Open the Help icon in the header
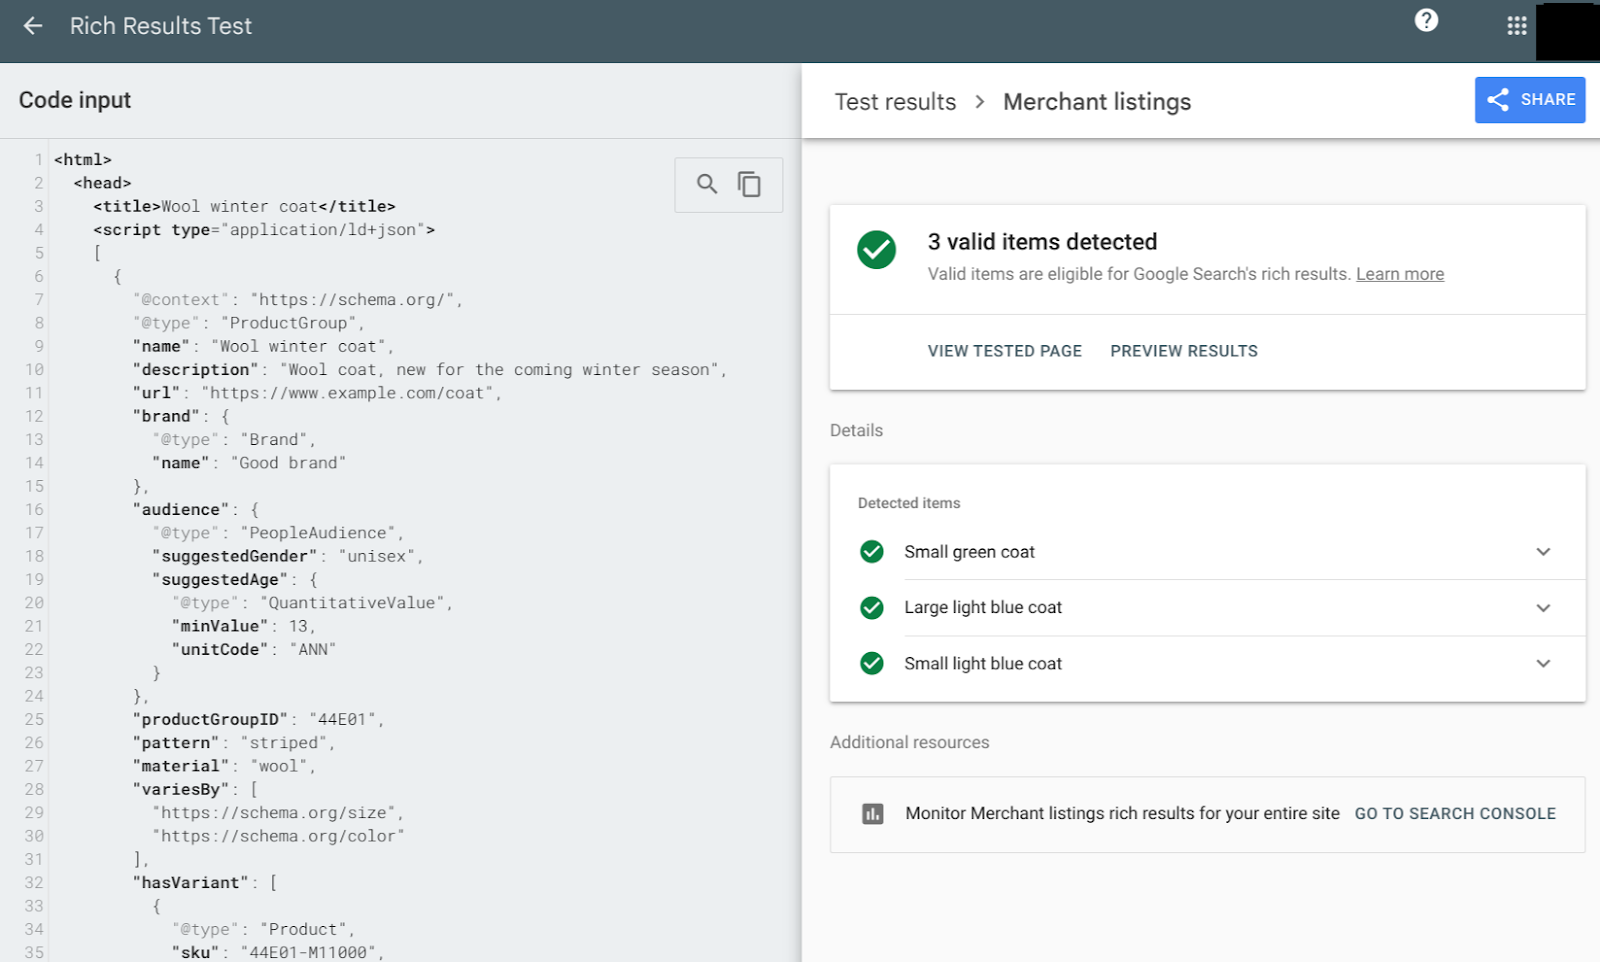This screenshot has height=962, width=1600. pos(1426,20)
